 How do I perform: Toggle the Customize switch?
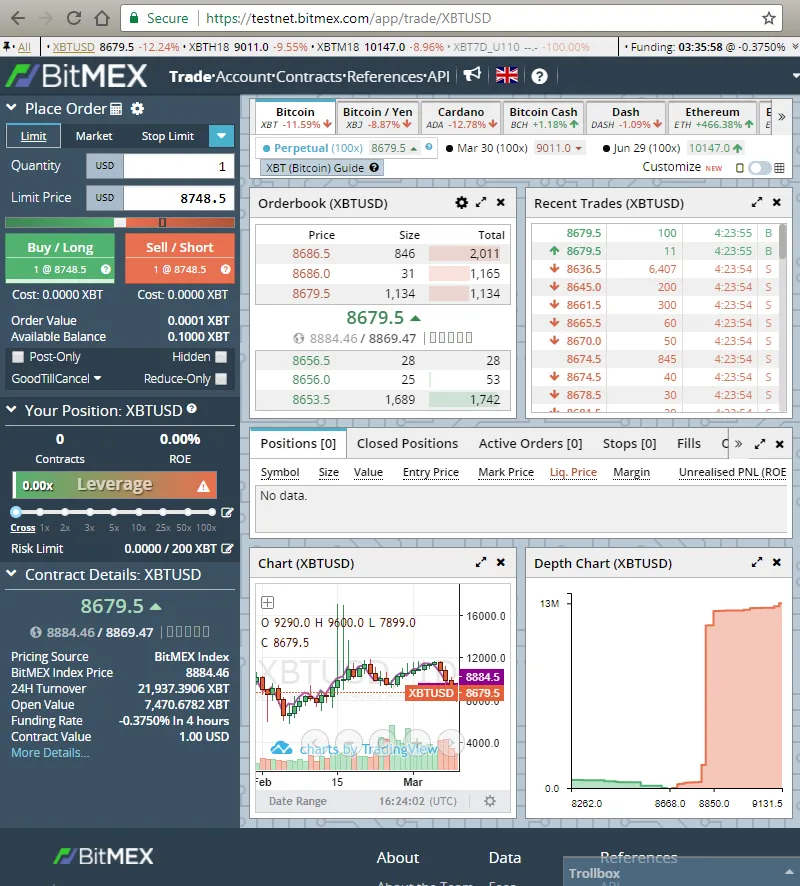click(759, 168)
